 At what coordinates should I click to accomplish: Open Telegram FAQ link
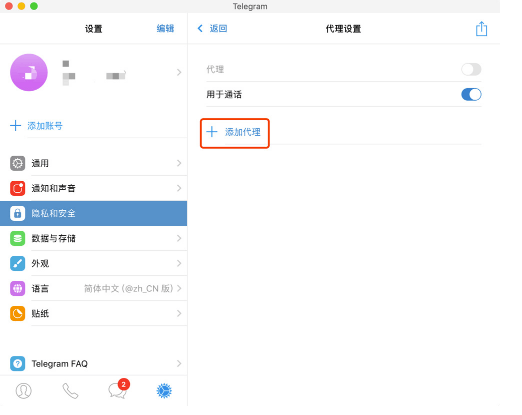[x=60, y=363]
